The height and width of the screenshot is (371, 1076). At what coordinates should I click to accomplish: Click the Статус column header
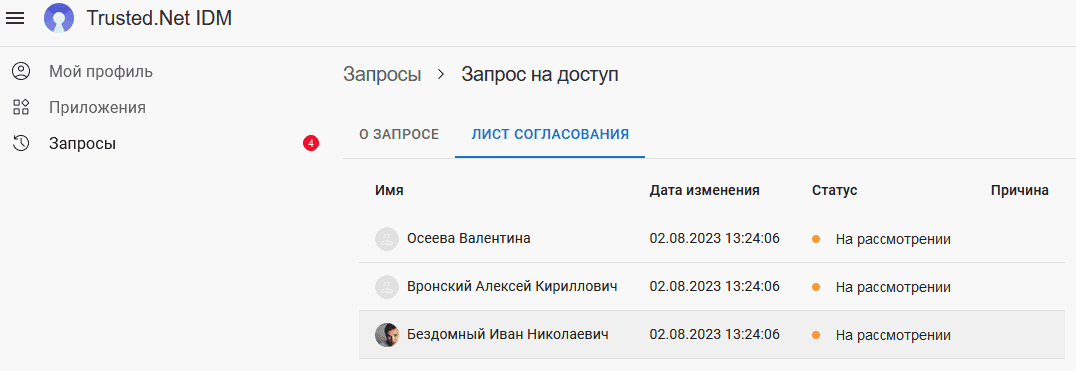(x=834, y=191)
